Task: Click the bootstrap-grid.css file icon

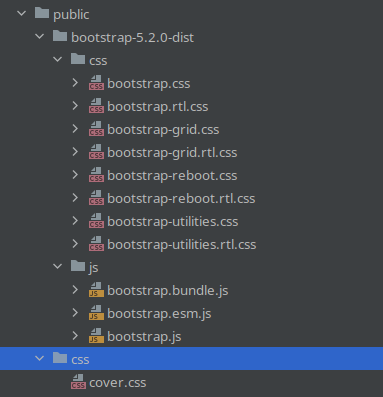Action: point(96,129)
